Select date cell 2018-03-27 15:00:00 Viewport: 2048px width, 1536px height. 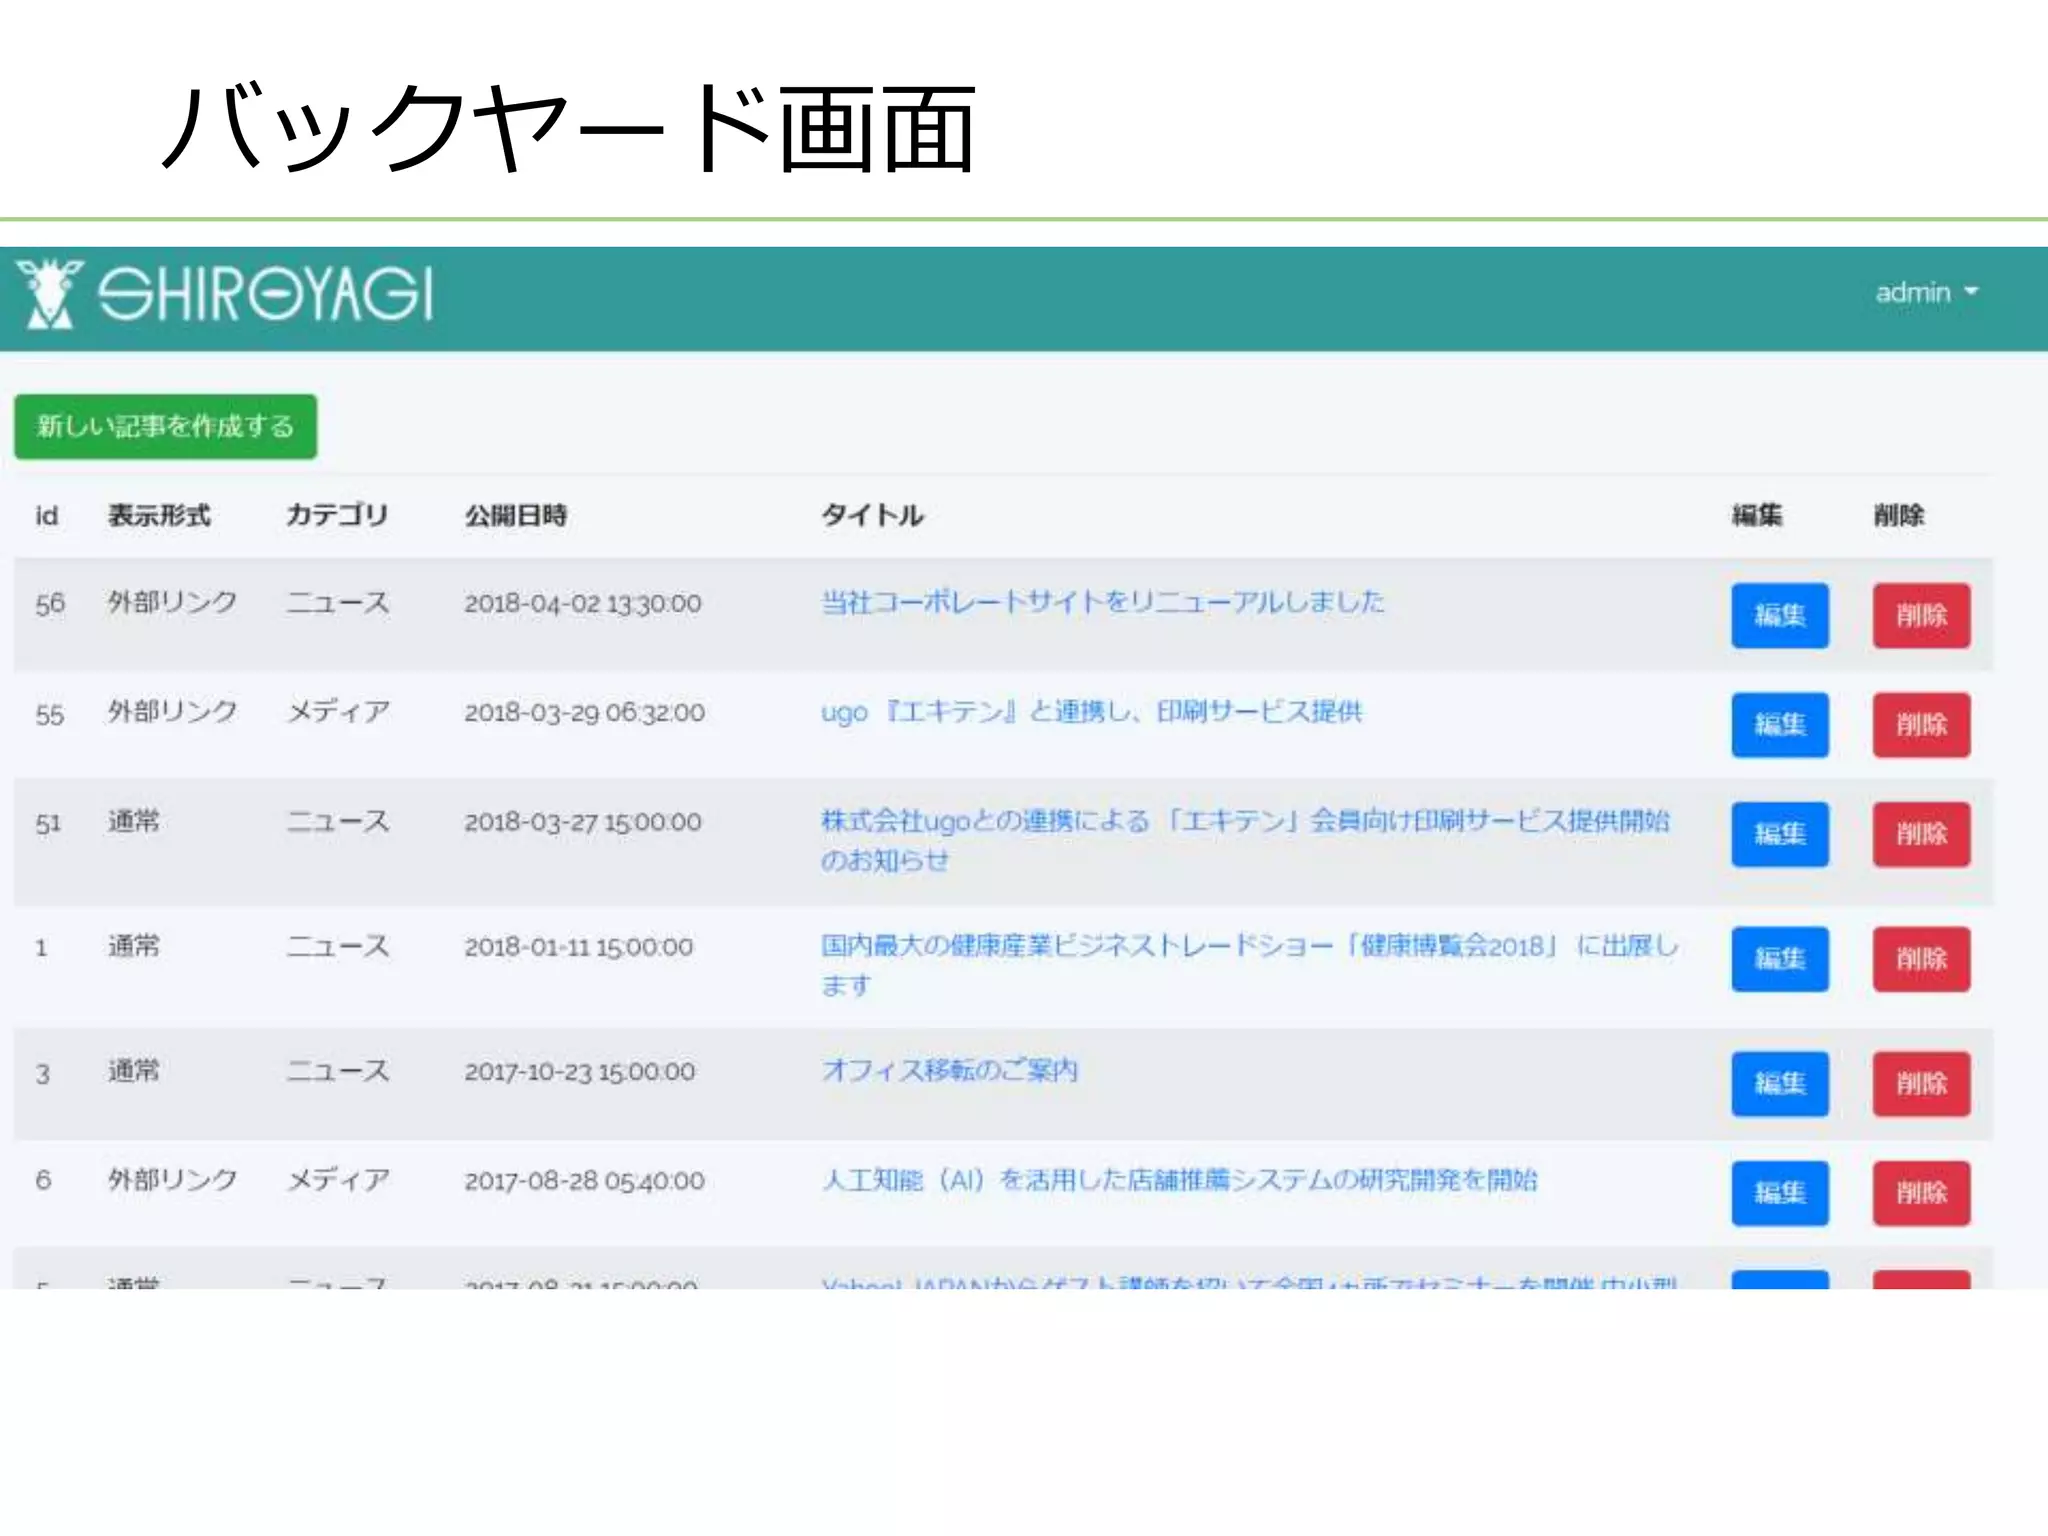click(583, 822)
